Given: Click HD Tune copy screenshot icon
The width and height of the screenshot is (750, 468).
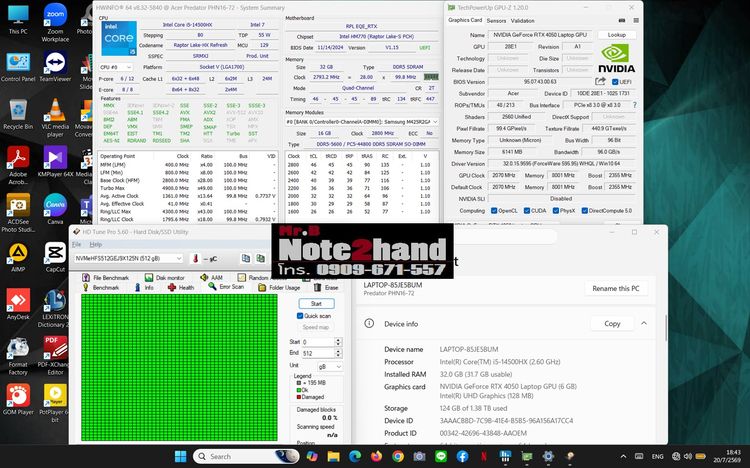Looking at the screenshot, I should (x=261, y=258).
